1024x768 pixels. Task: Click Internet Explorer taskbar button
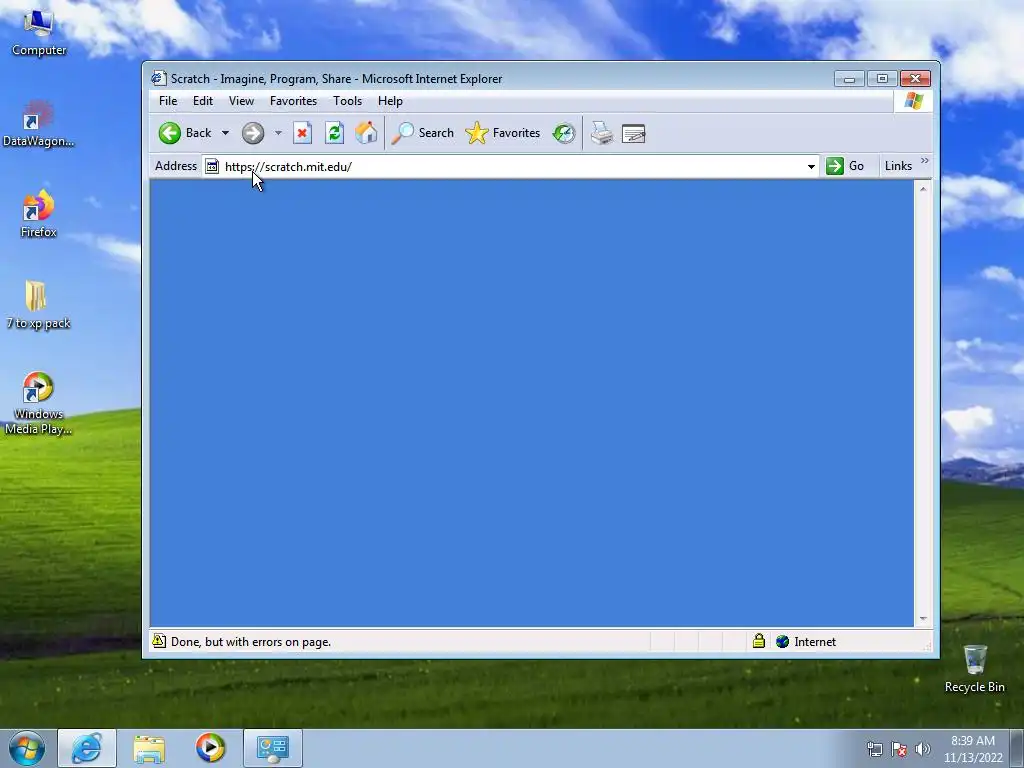pyautogui.click(x=87, y=748)
